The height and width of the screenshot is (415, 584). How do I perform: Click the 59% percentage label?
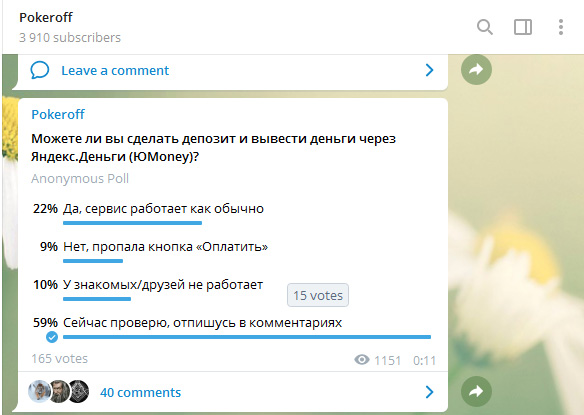[x=45, y=323]
